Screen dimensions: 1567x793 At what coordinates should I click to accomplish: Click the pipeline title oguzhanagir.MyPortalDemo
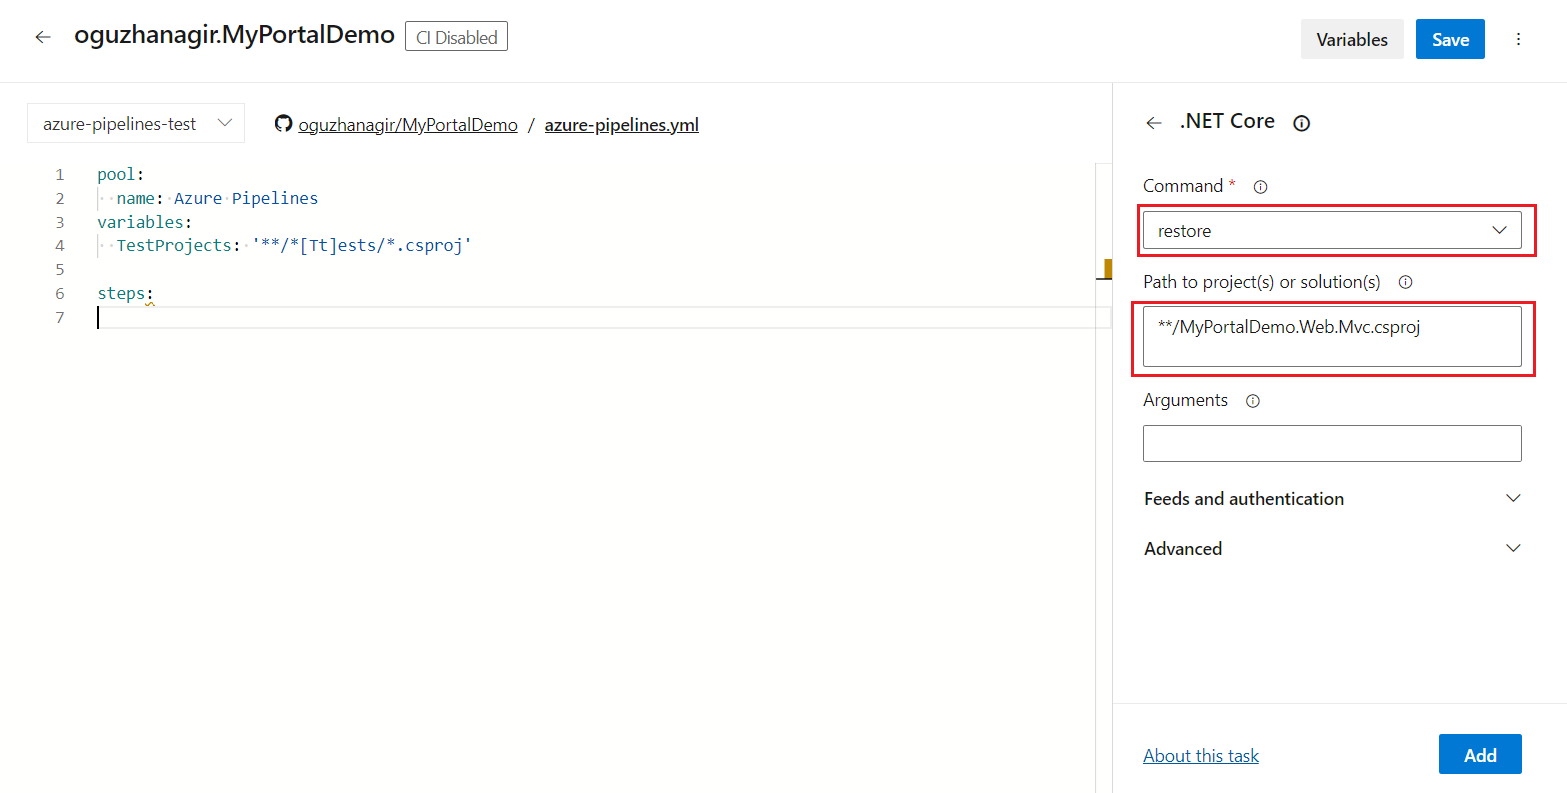(x=234, y=35)
